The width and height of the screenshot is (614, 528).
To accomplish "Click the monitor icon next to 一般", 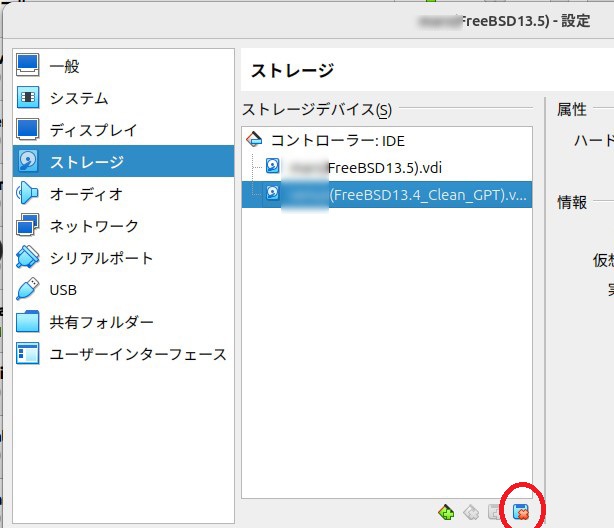I will (x=28, y=65).
